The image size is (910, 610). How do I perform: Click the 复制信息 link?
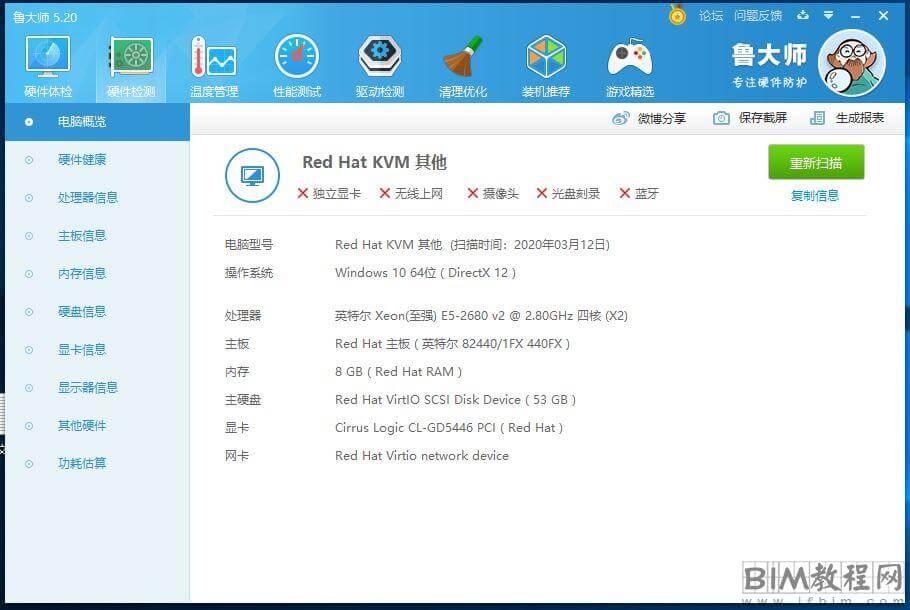[815, 196]
